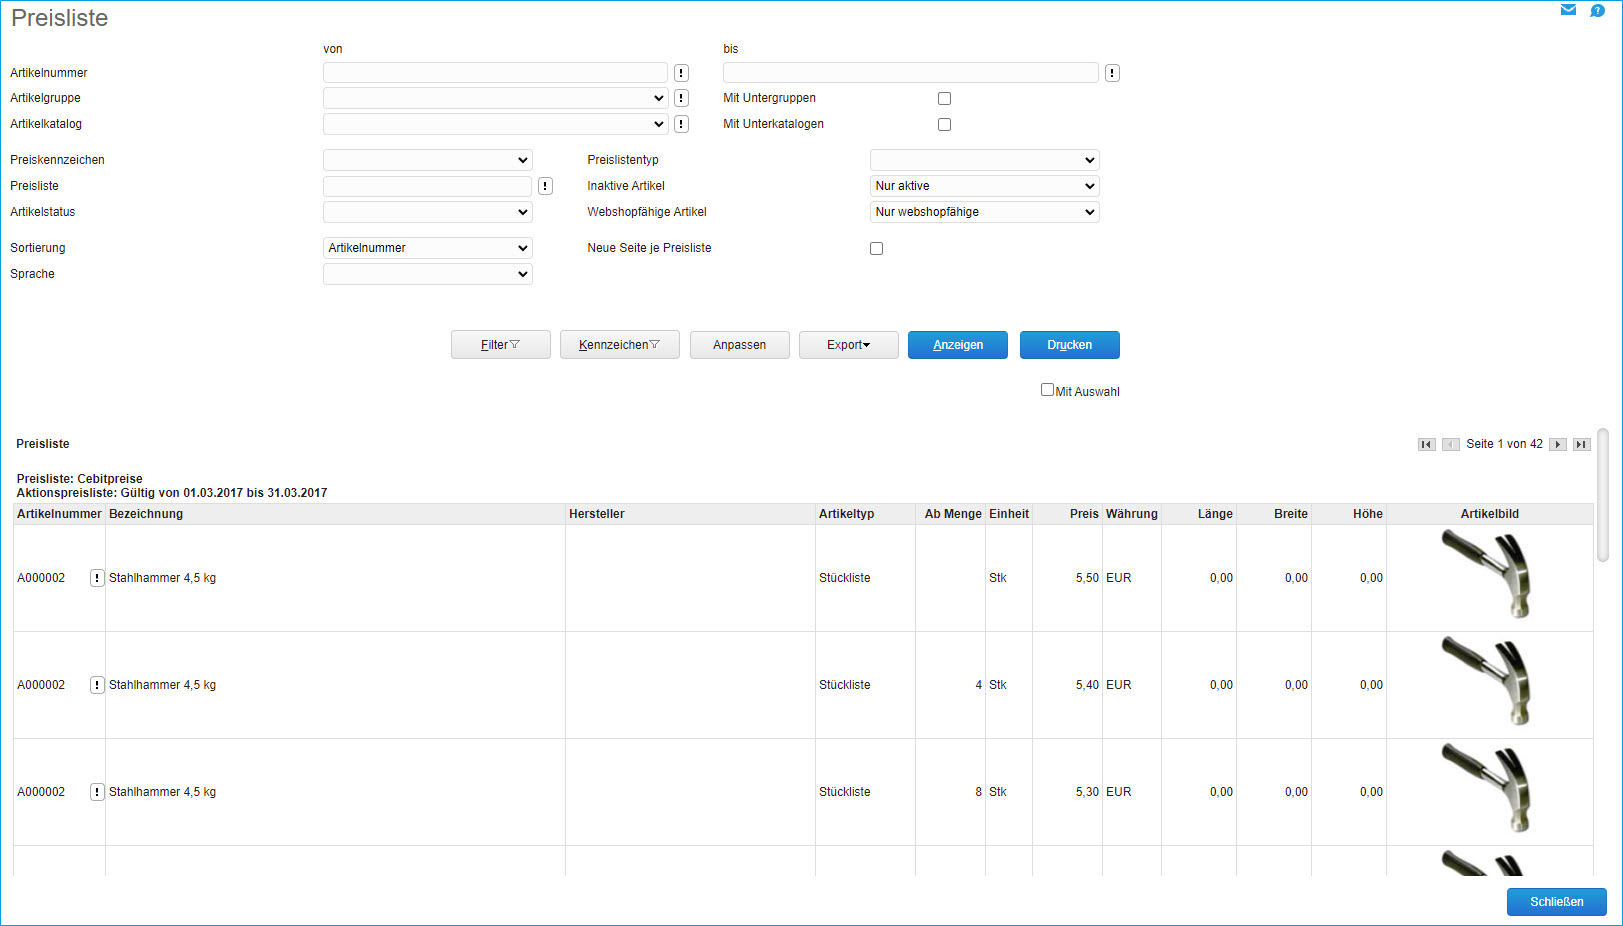Screen dimensions: 1623x926
Task: Click lookup icon next to Artikelgruppe dropdown
Action: click(681, 98)
